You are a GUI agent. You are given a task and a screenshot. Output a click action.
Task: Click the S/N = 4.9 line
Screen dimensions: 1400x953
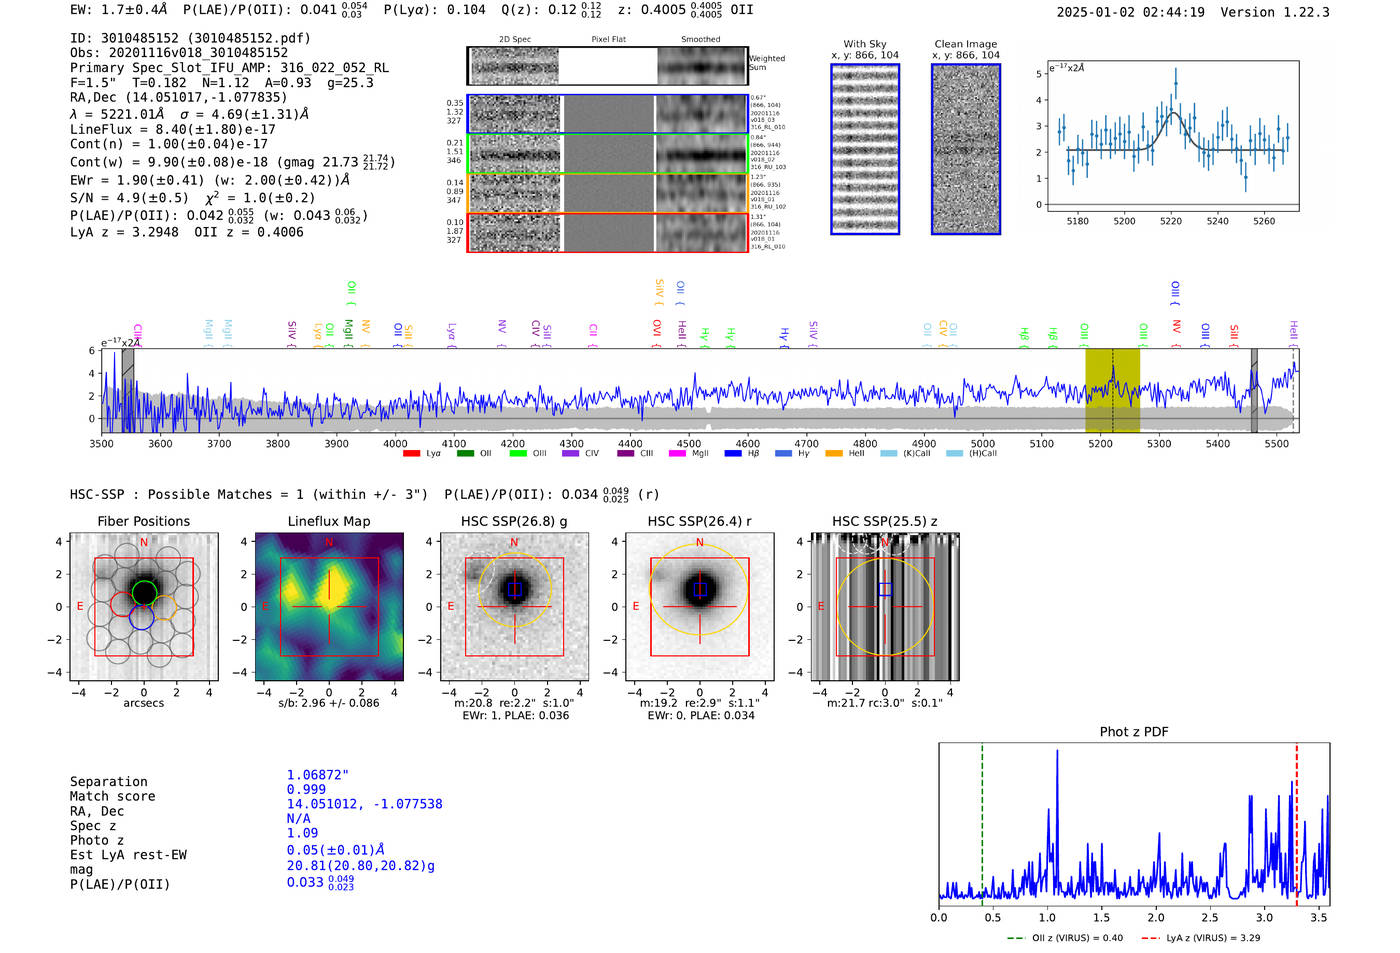click(x=193, y=198)
